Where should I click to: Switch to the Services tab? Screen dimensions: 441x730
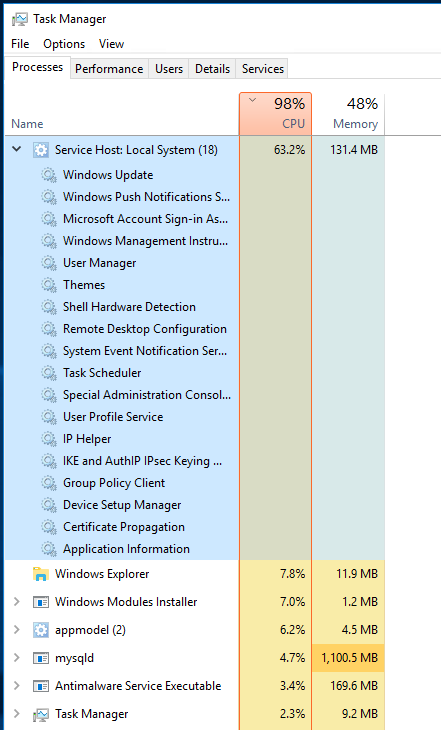click(x=263, y=69)
